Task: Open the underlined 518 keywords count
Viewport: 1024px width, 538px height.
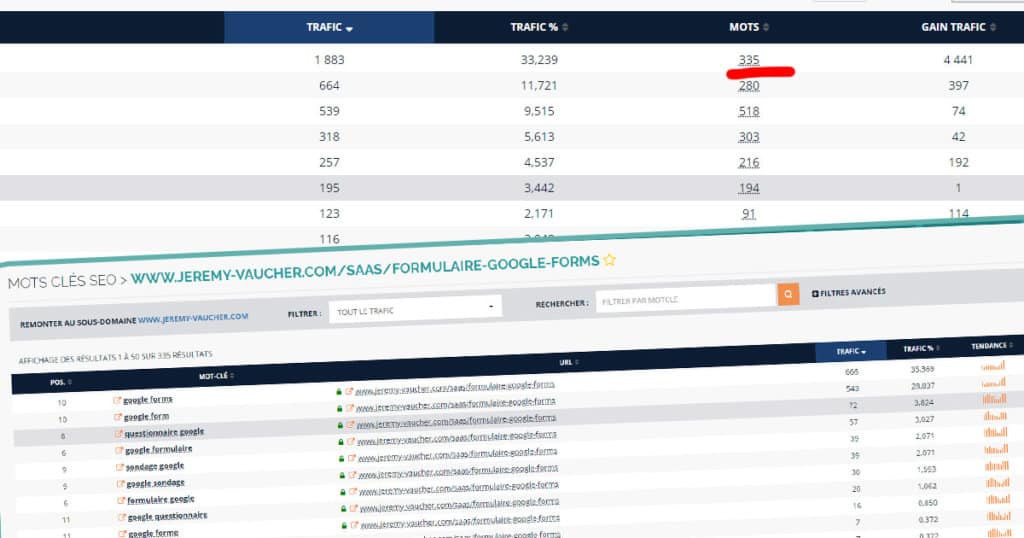Action: point(748,112)
